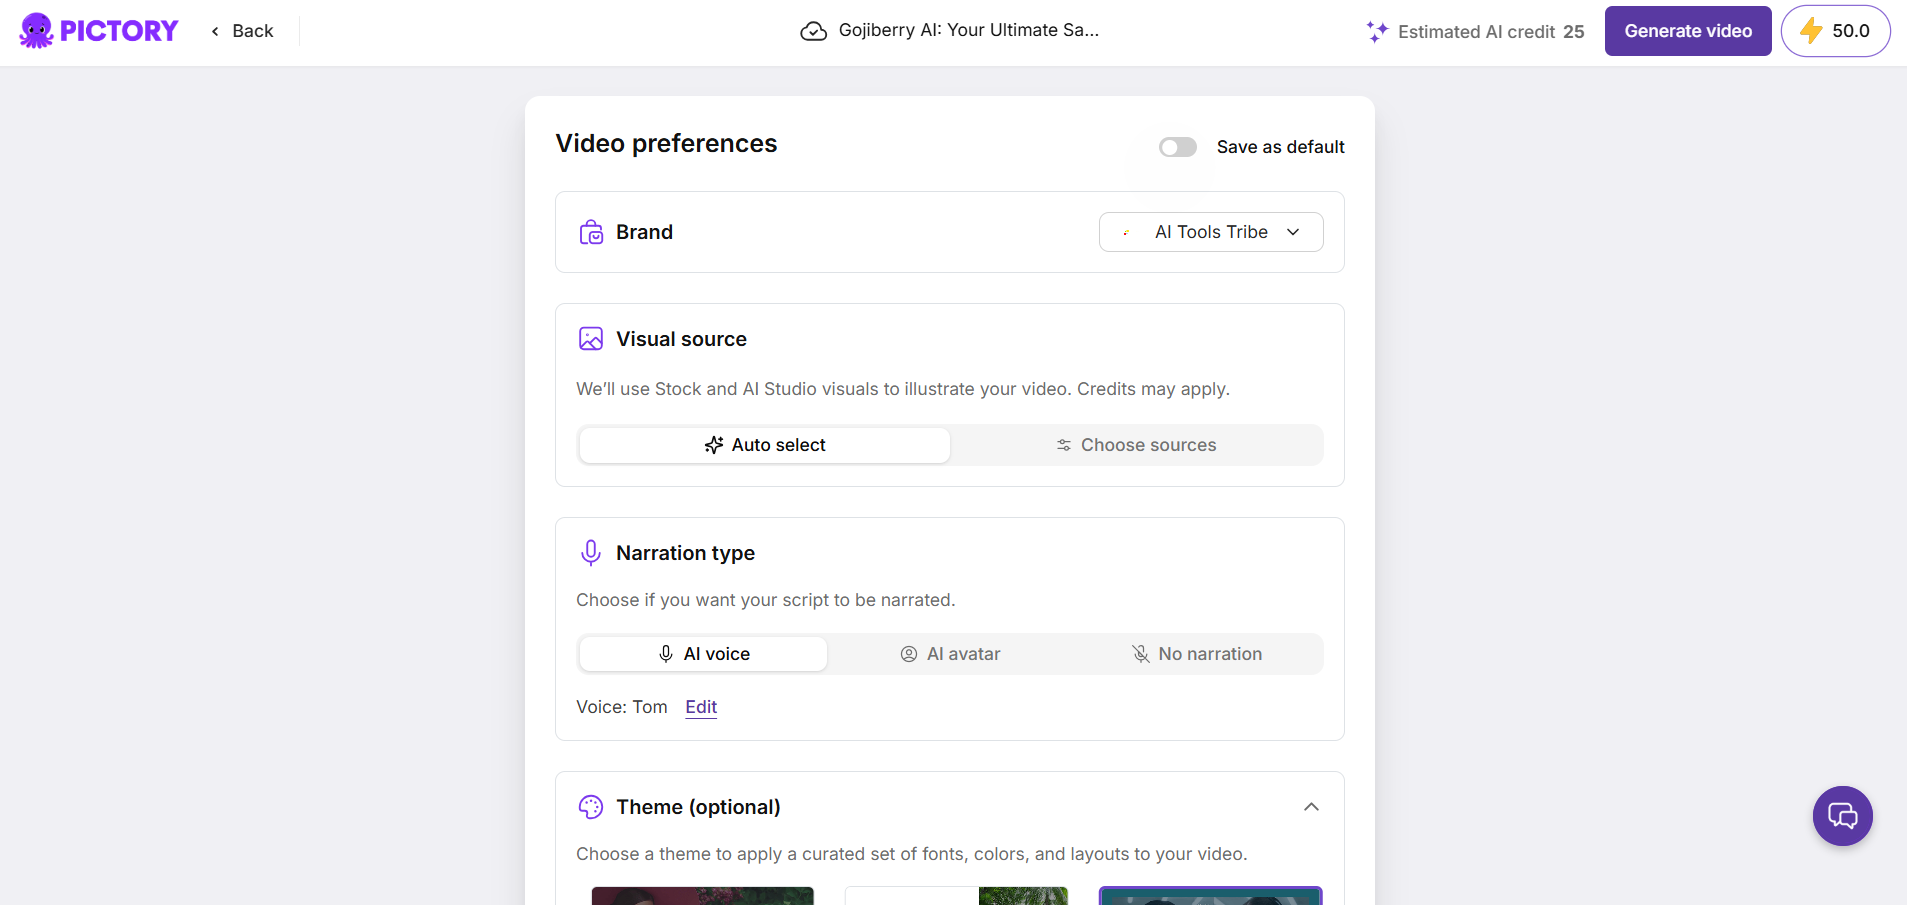This screenshot has height=905, width=1907.
Task: Switch to Choose sources option
Action: [x=1137, y=445]
